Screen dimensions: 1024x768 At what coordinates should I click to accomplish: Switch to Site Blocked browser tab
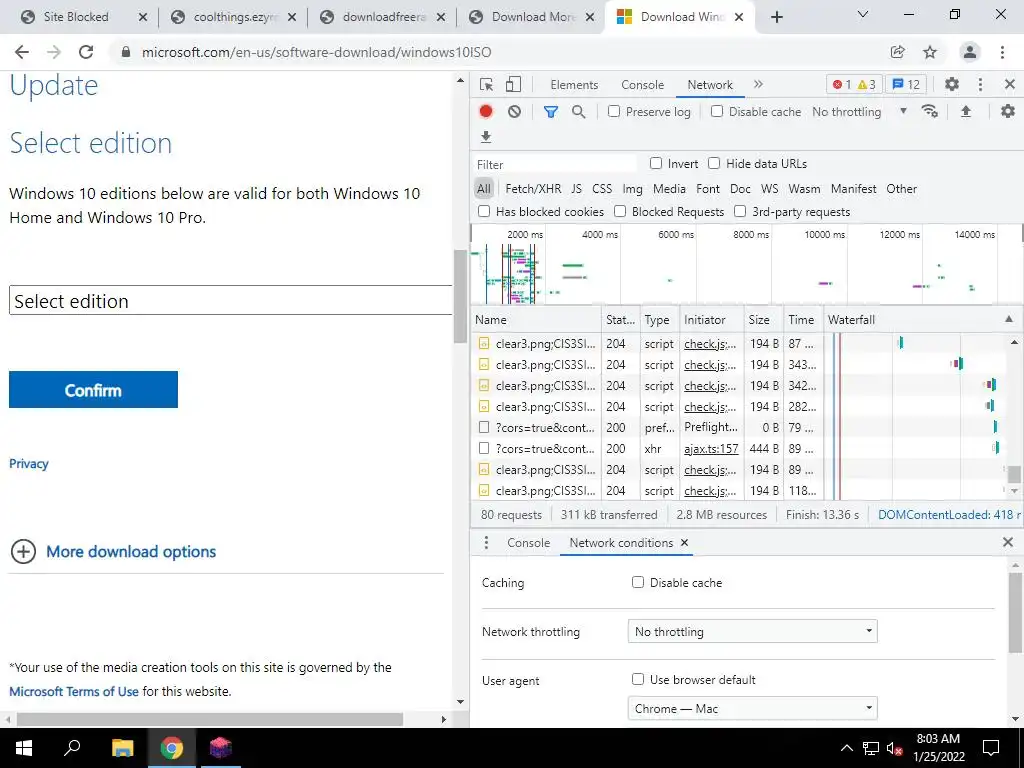click(x=76, y=17)
